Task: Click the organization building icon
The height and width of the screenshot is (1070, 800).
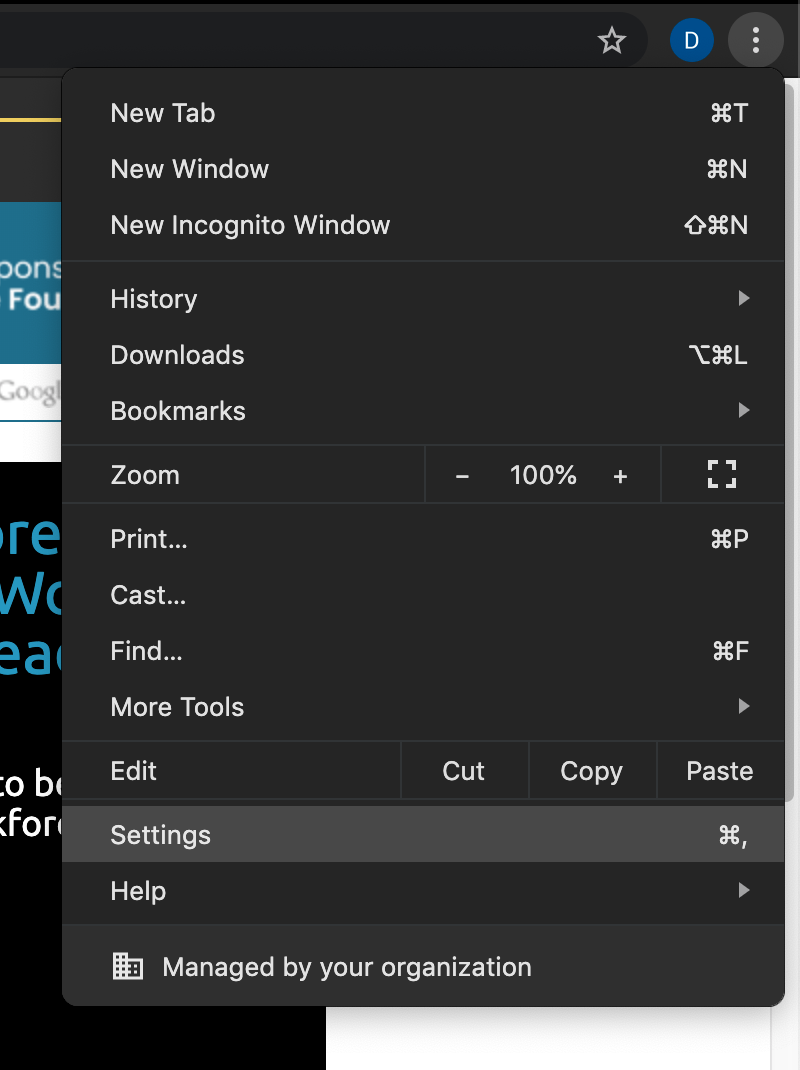Action: (x=128, y=967)
